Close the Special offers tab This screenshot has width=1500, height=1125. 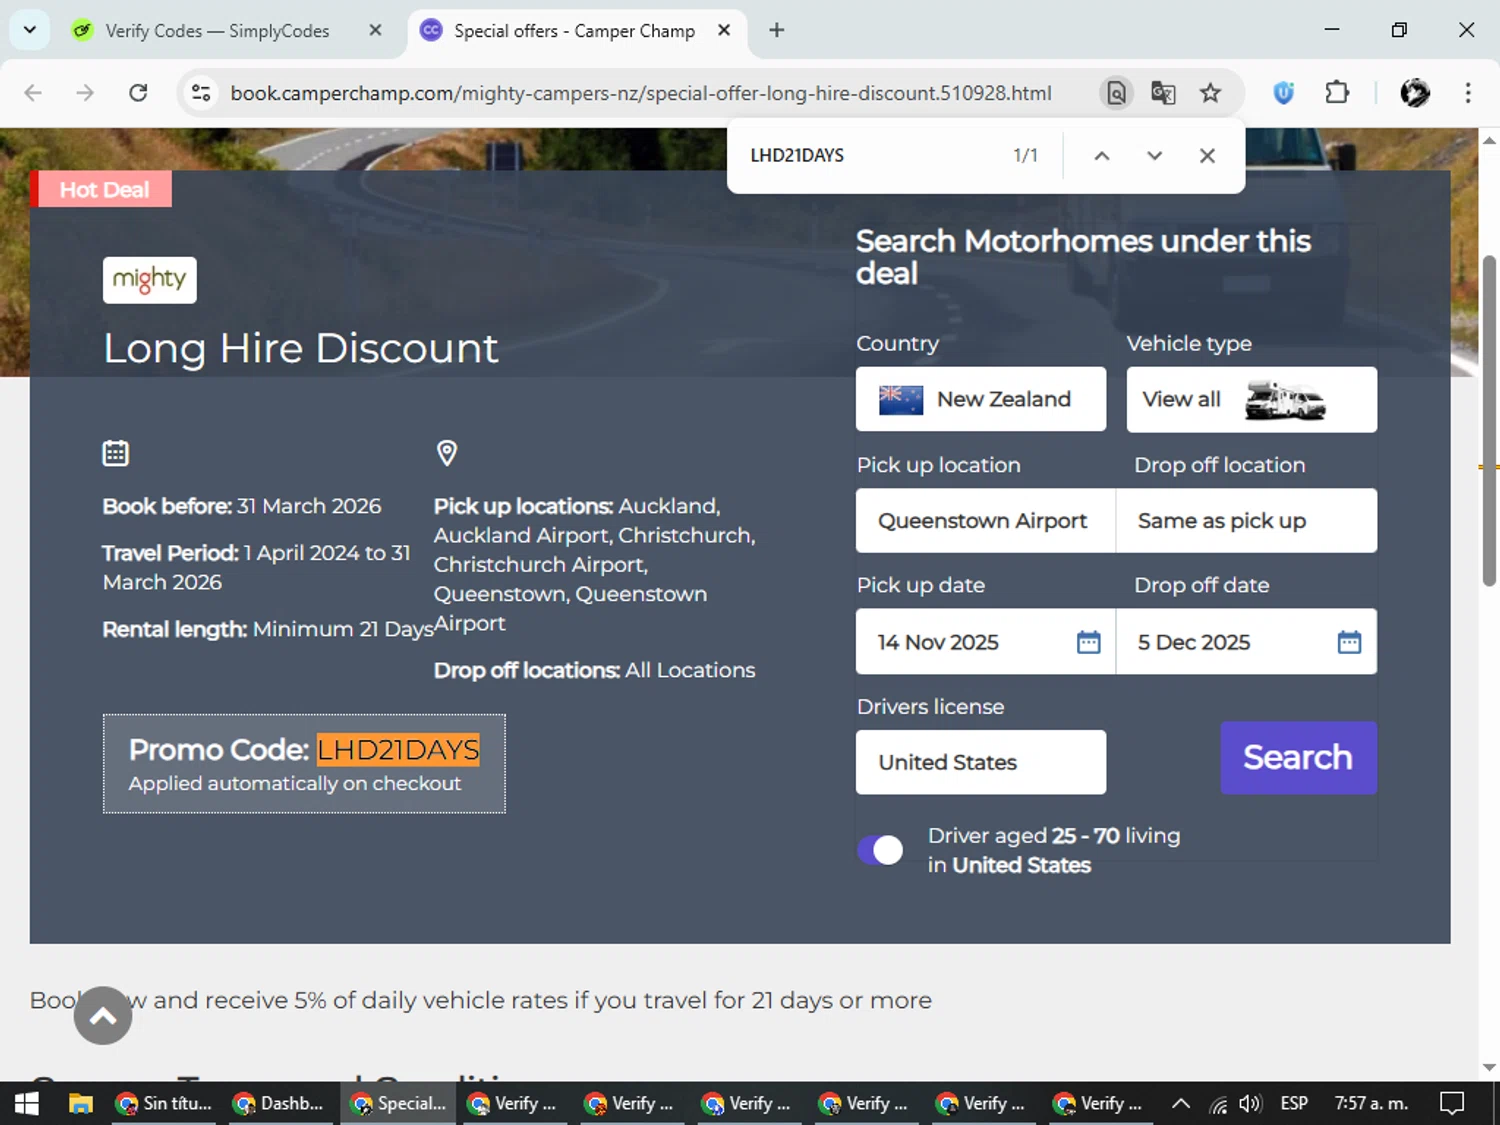point(724,30)
